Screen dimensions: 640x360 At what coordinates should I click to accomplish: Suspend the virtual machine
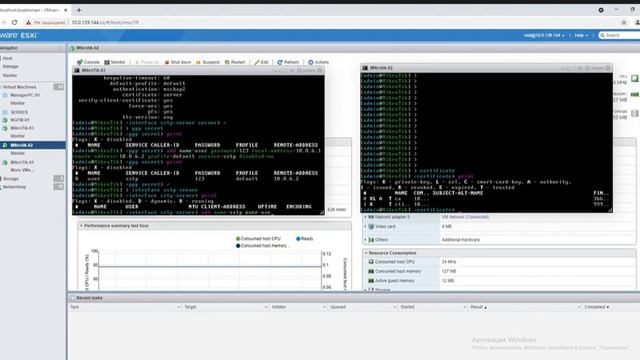click(207, 62)
